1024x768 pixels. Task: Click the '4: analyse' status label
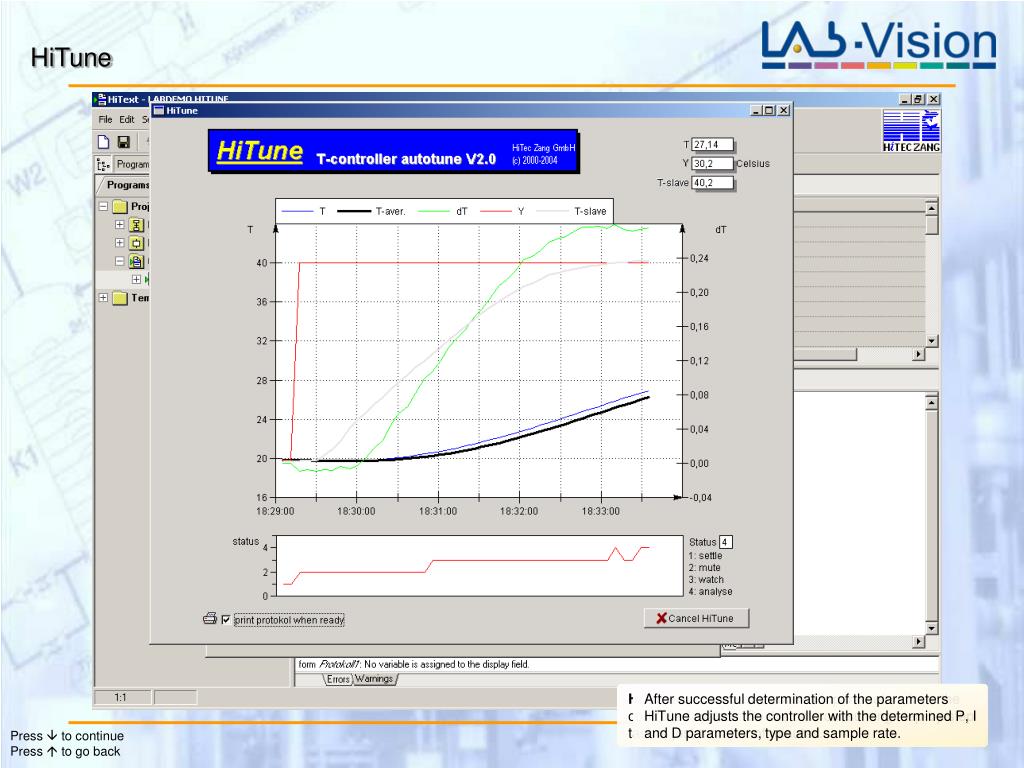tap(711, 591)
